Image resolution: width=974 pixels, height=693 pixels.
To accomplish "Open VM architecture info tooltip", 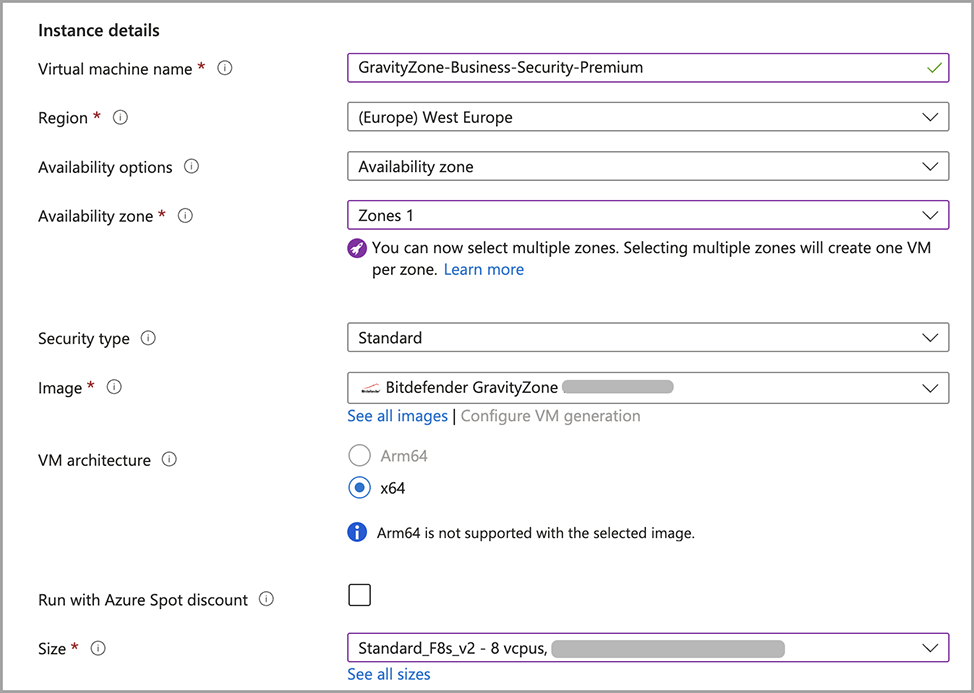I will [x=169, y=460].
